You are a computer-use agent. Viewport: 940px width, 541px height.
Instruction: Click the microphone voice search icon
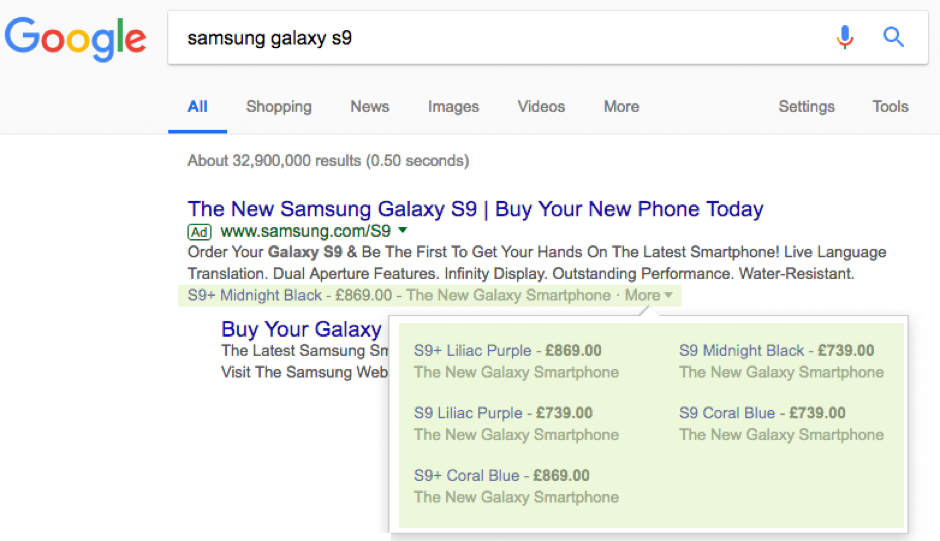coord(845,38)
